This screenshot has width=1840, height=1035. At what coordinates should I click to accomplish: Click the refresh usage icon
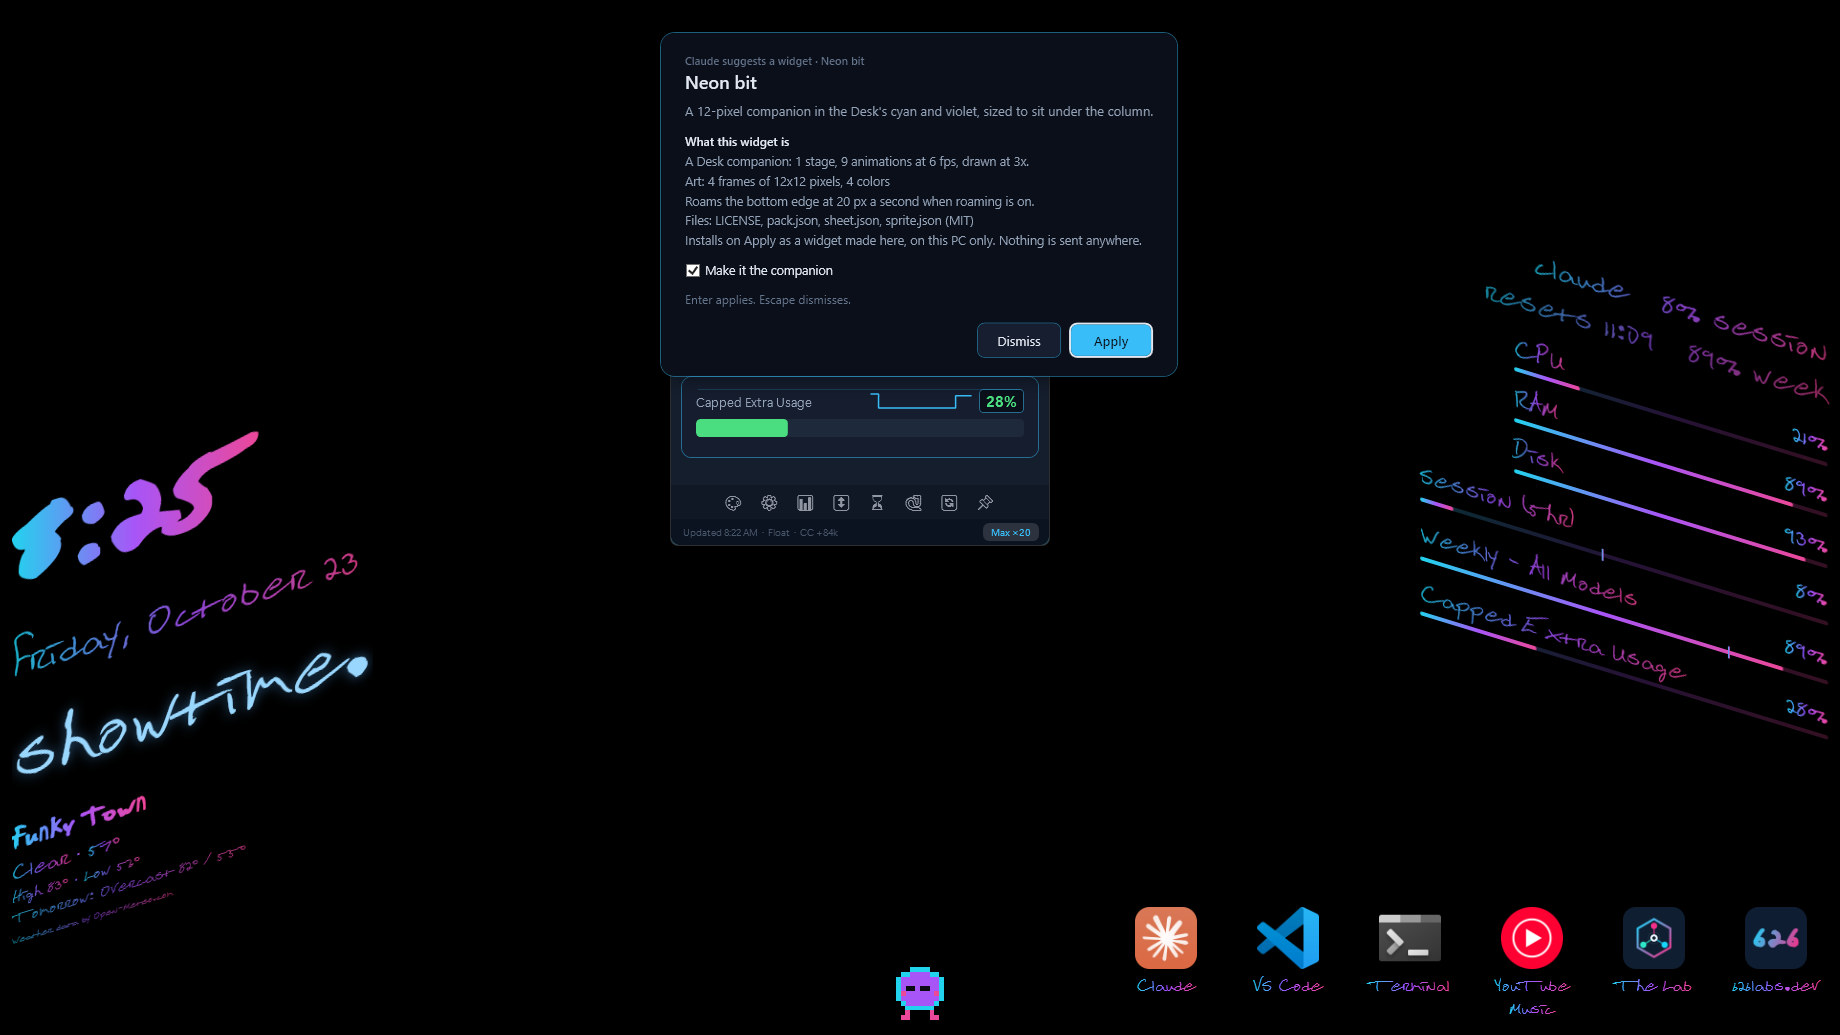(949, 503)
